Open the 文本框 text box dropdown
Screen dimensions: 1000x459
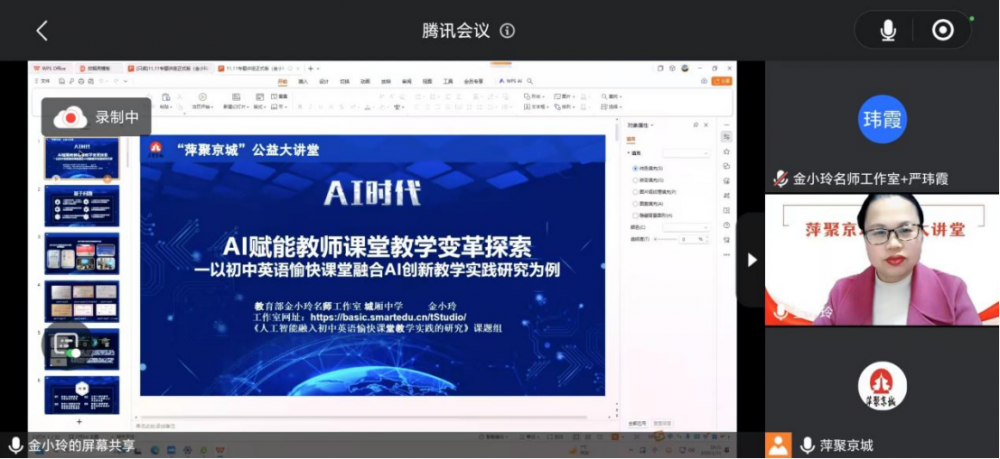[536, 107]
